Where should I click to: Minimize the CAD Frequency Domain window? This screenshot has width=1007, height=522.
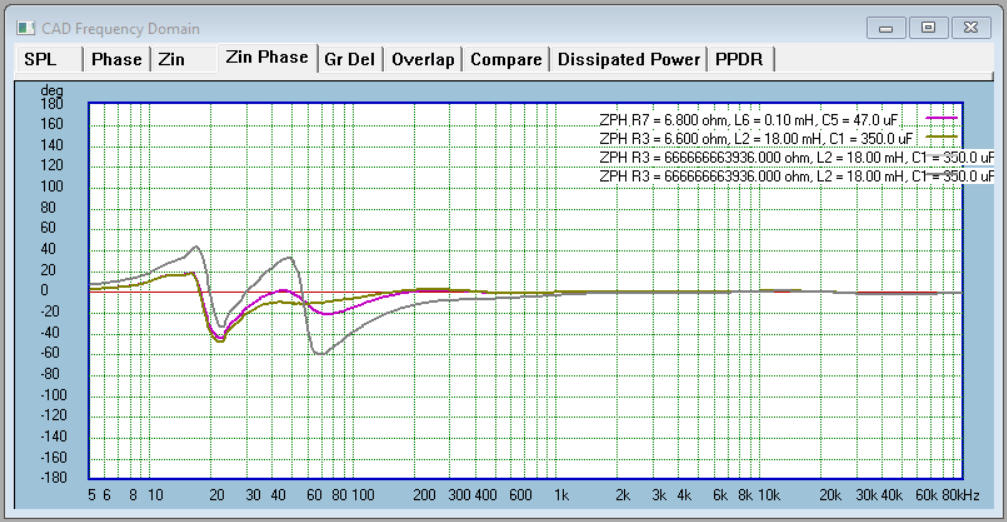click(x=886, y=28)
